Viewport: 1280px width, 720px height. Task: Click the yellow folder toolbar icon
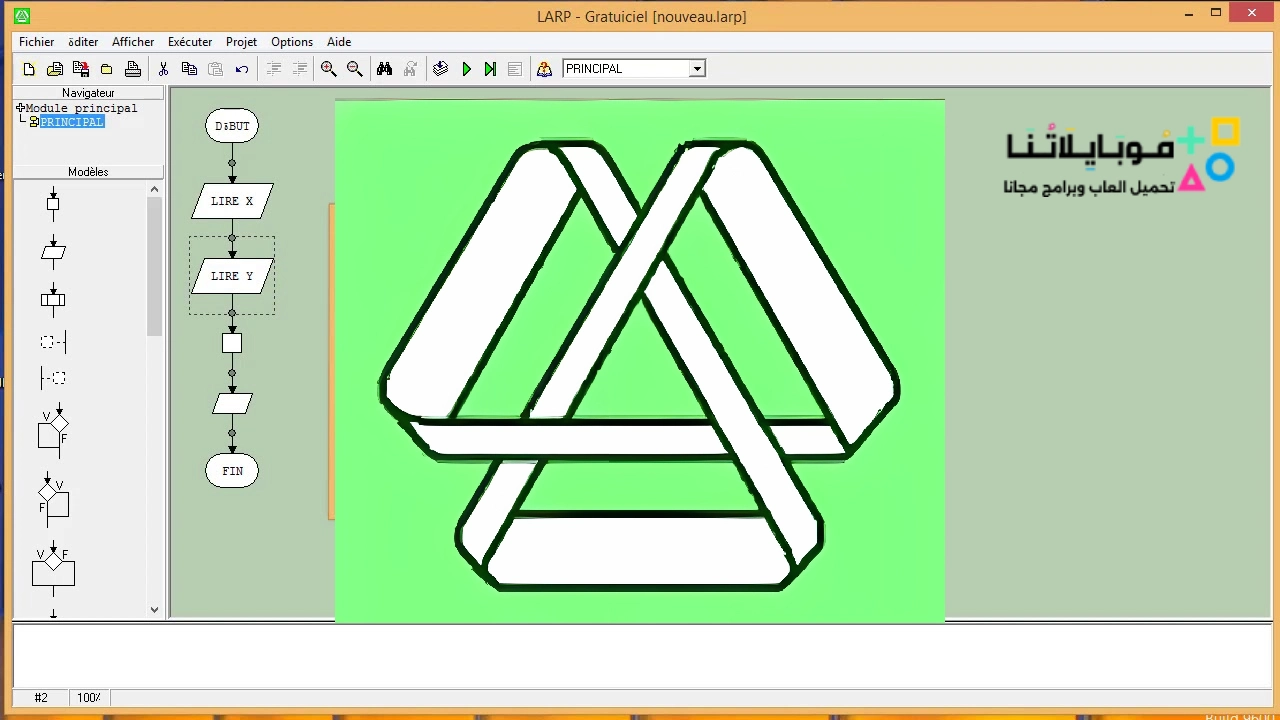coord(107,69)
